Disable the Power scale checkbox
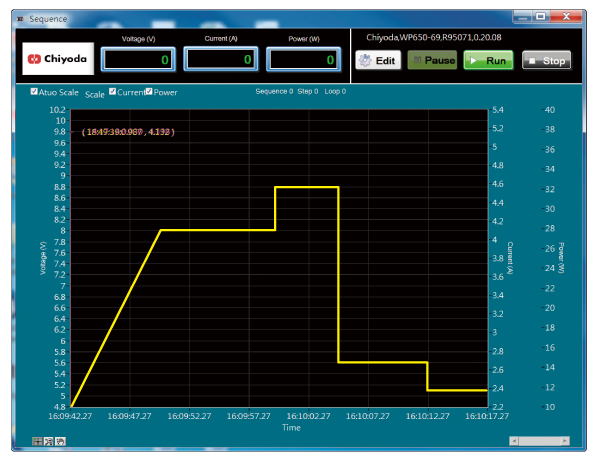 [x=149, y=92]
